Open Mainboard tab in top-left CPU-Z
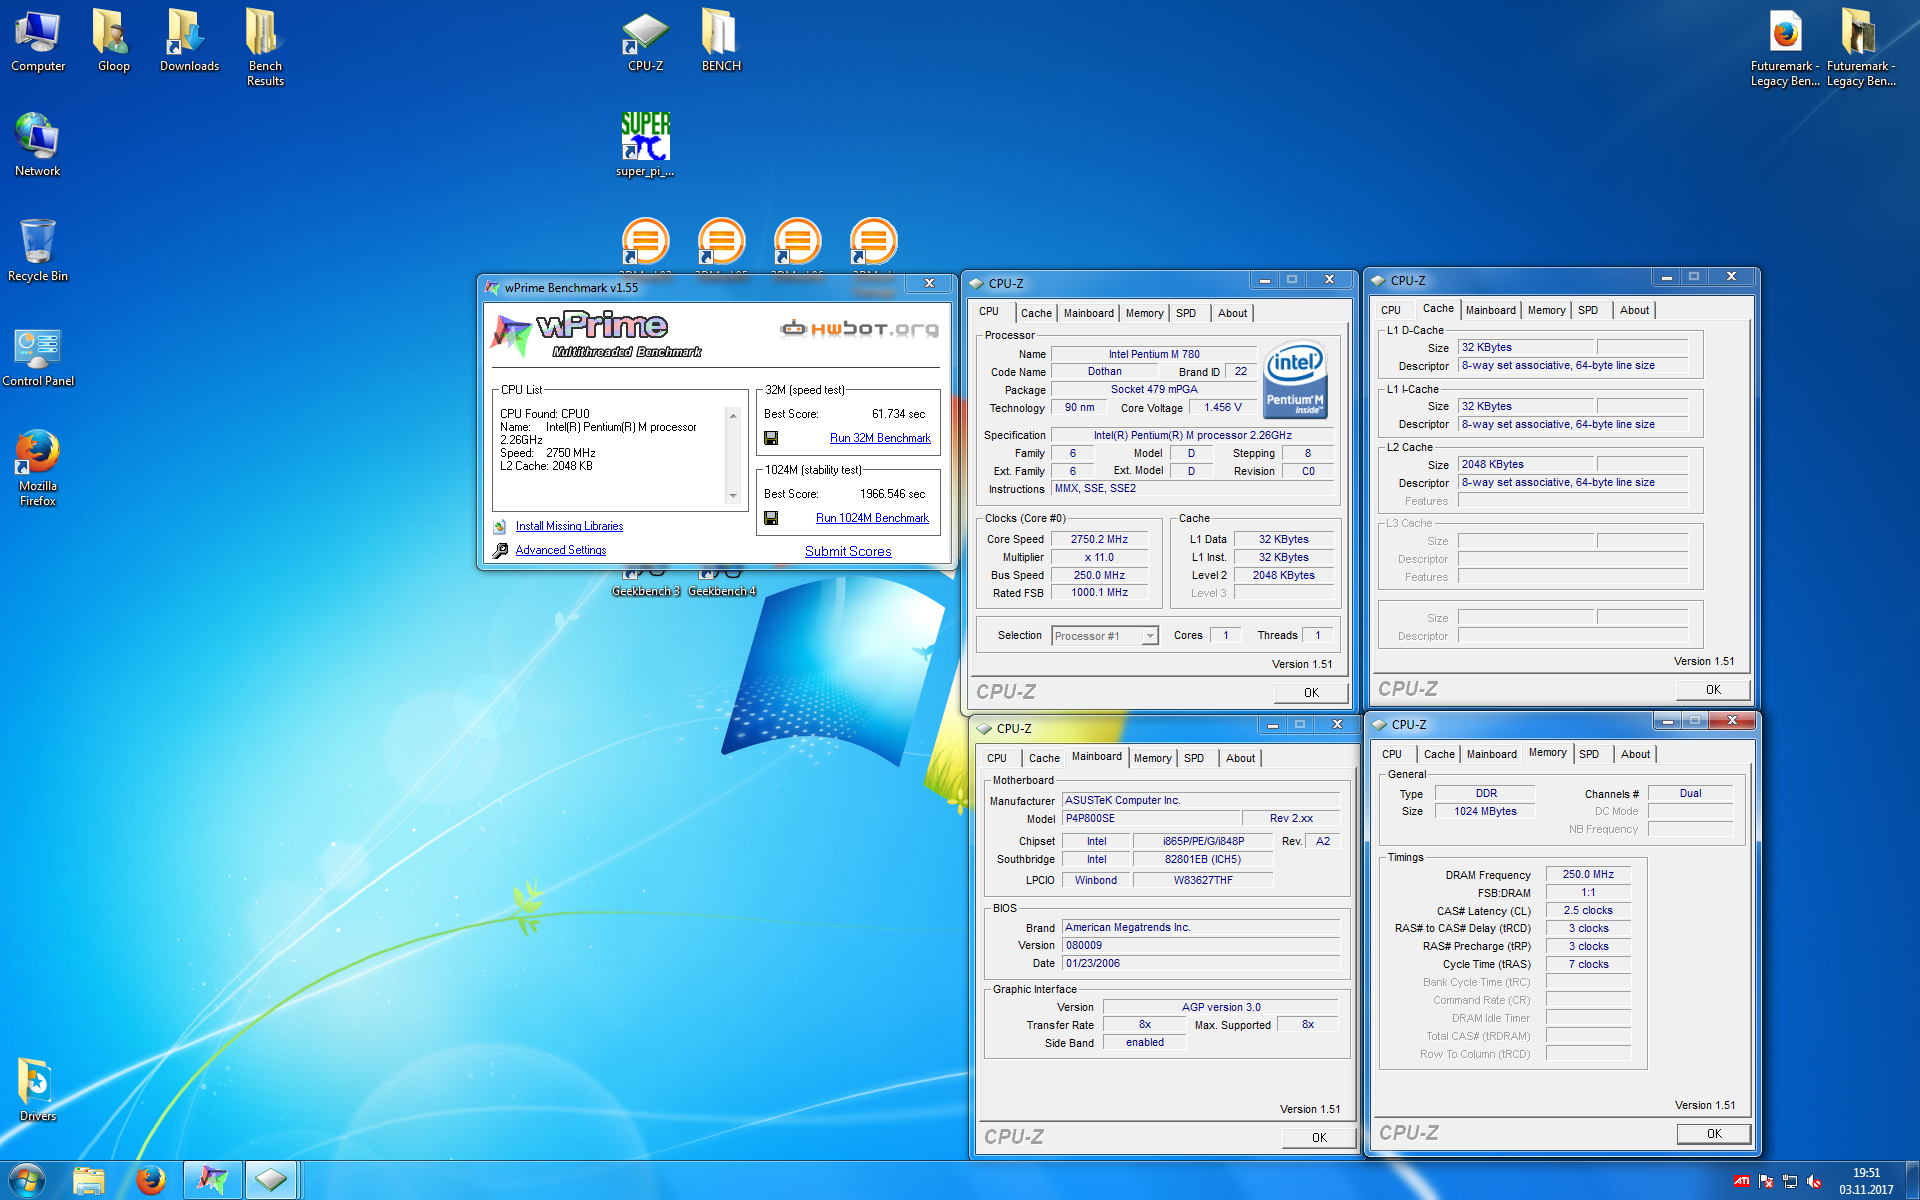Image resolution: width=1920 pixels, height=1200 pixels. [1088, 313]
